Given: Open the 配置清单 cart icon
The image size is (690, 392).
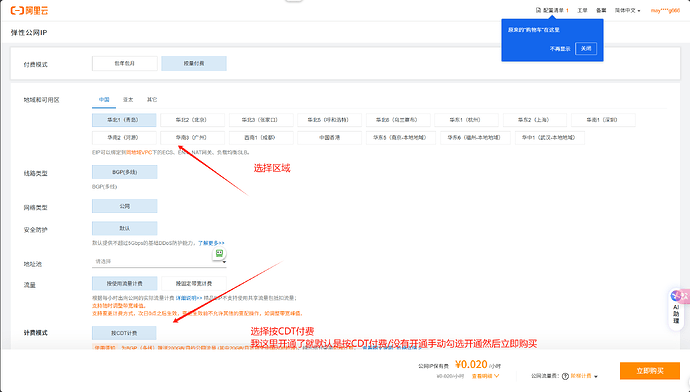Looking at the screenshot, I should tap(538, 10).
